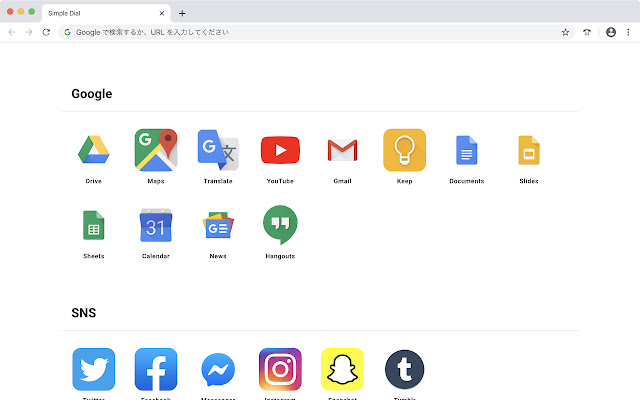Click the "Documents" label text
640x400 pixels.
(x=467, y=181)
